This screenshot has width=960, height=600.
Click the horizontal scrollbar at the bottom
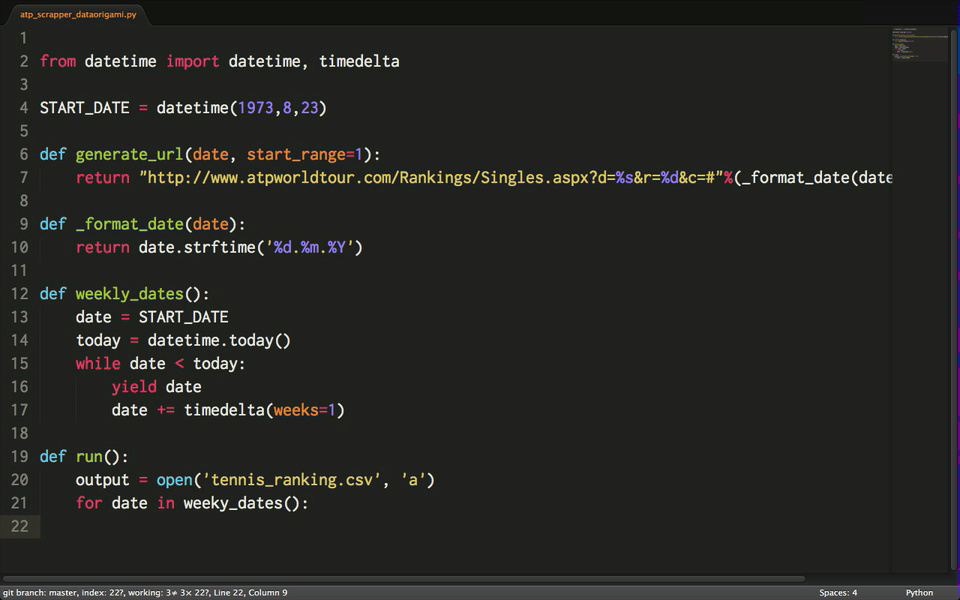pyautogui.click(x=404, y=579)
